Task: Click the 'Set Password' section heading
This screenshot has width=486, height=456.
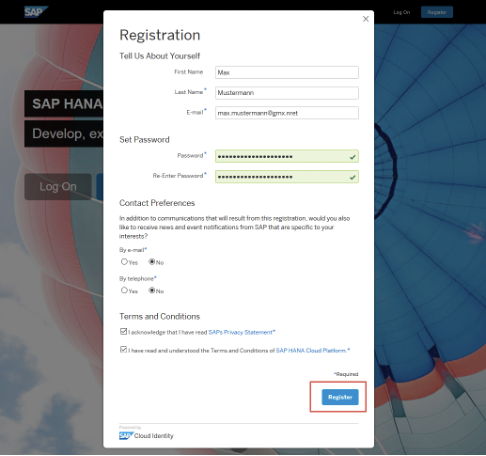Action: click(x=144, y=140)
